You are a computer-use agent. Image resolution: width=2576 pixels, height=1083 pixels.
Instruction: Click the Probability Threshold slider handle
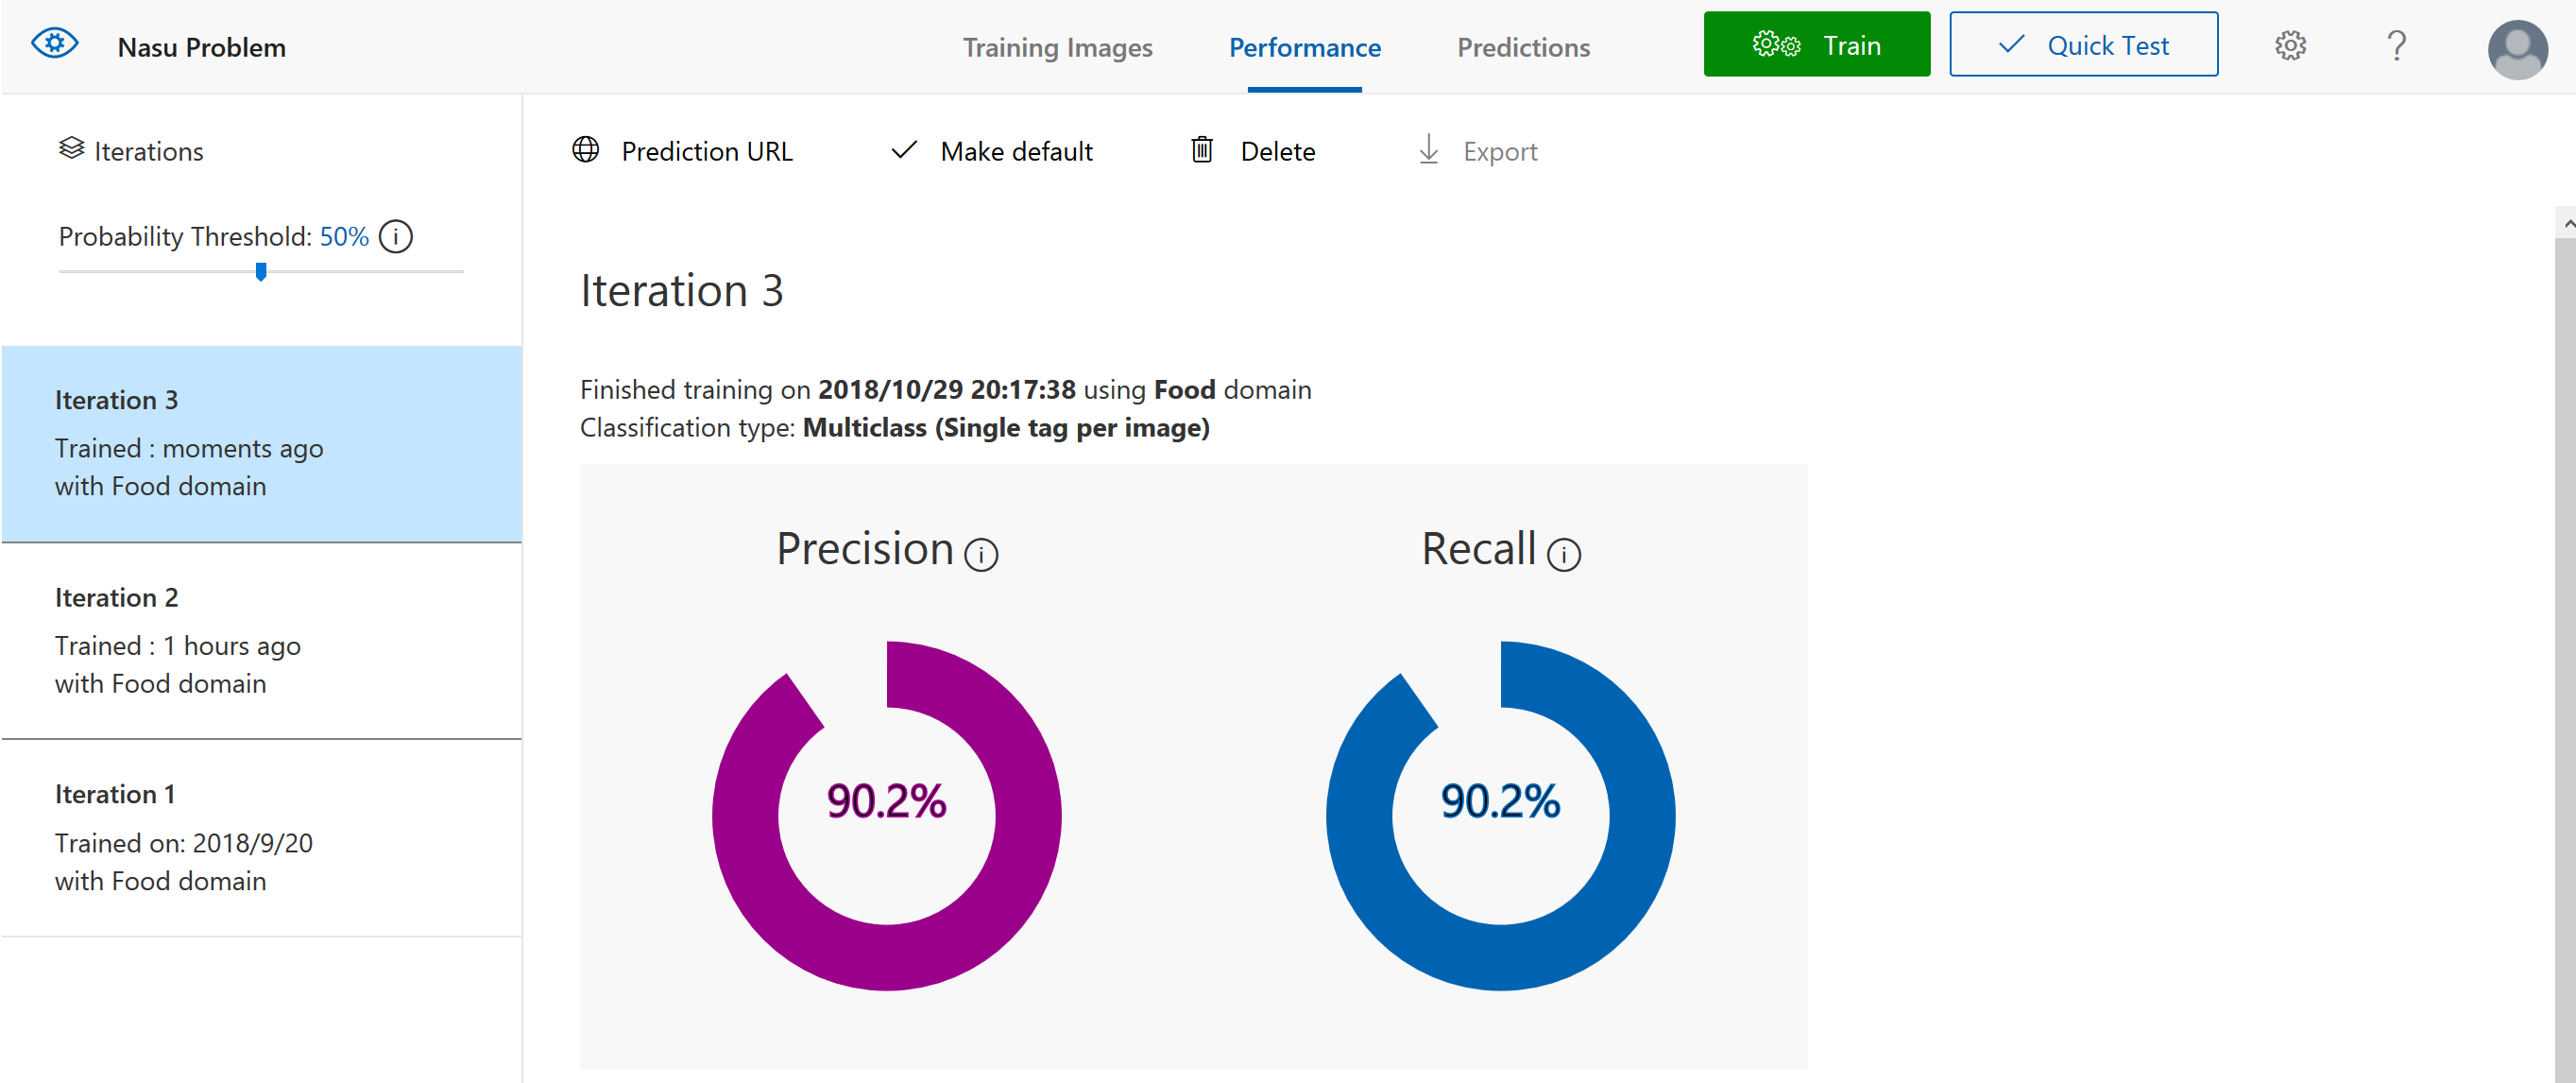[x=261, y=271]
